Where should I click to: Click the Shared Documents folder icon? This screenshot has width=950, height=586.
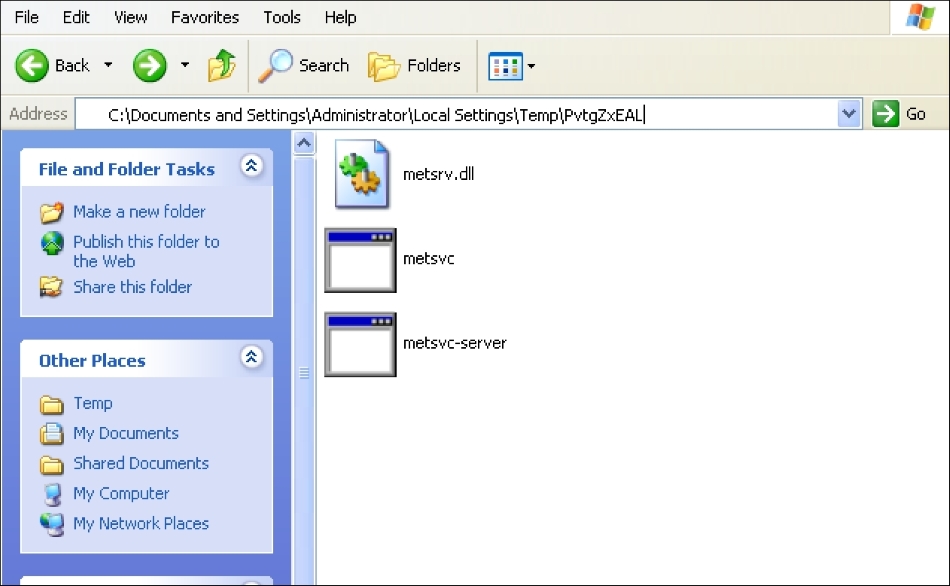[x=51, y=464]
